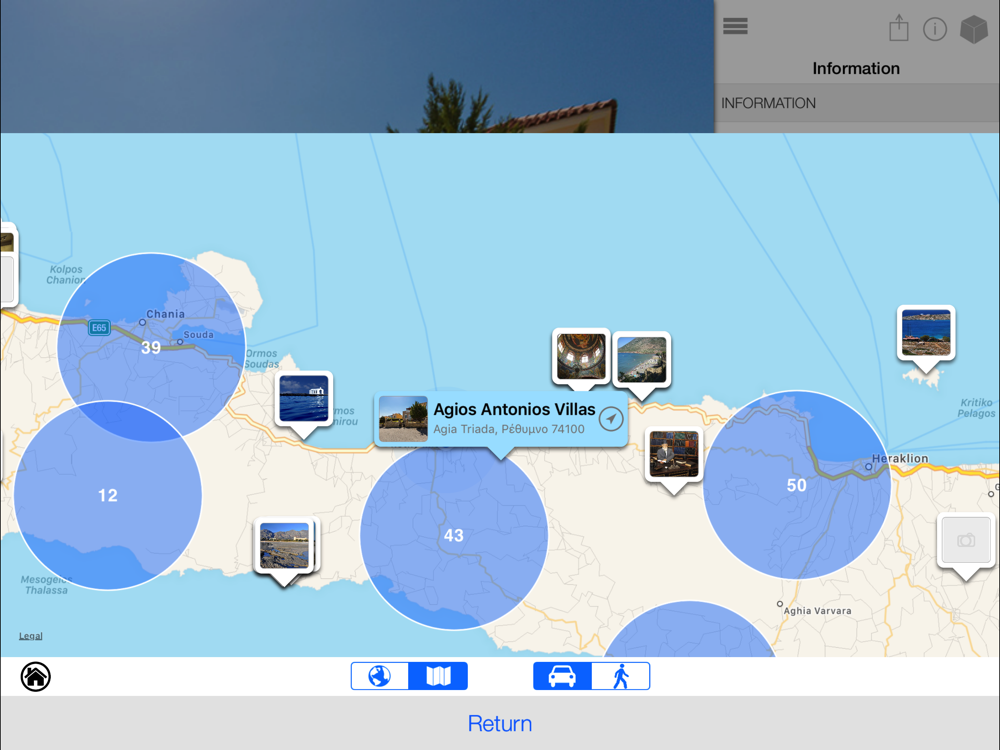The image size is (1000, 750).
Task: Open the hamburger menu icon
Action: pyautogui.click(x=735, y=27)
